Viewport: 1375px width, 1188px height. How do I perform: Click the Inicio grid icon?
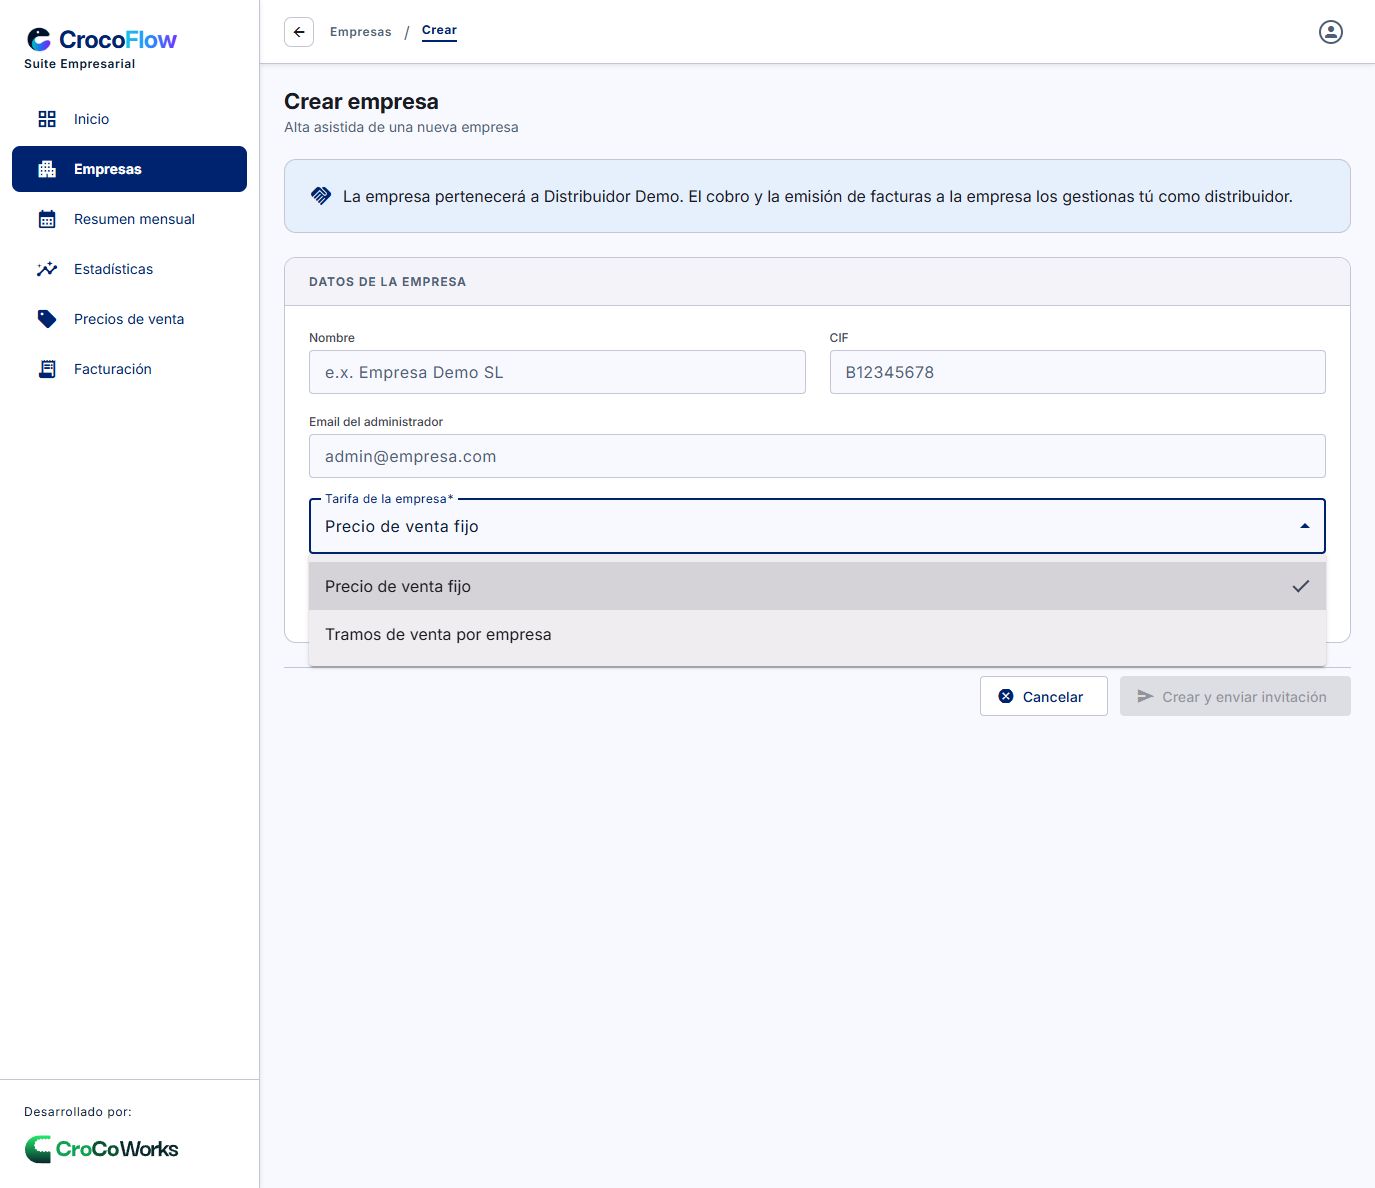[47, 119]
